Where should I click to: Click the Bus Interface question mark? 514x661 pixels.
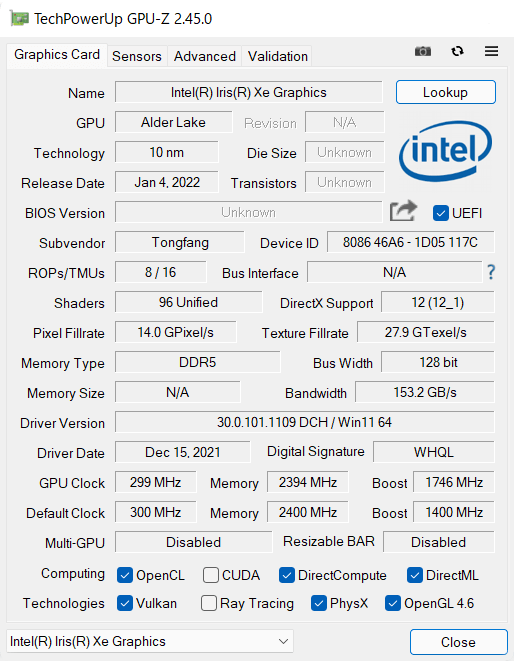point(491,272)
